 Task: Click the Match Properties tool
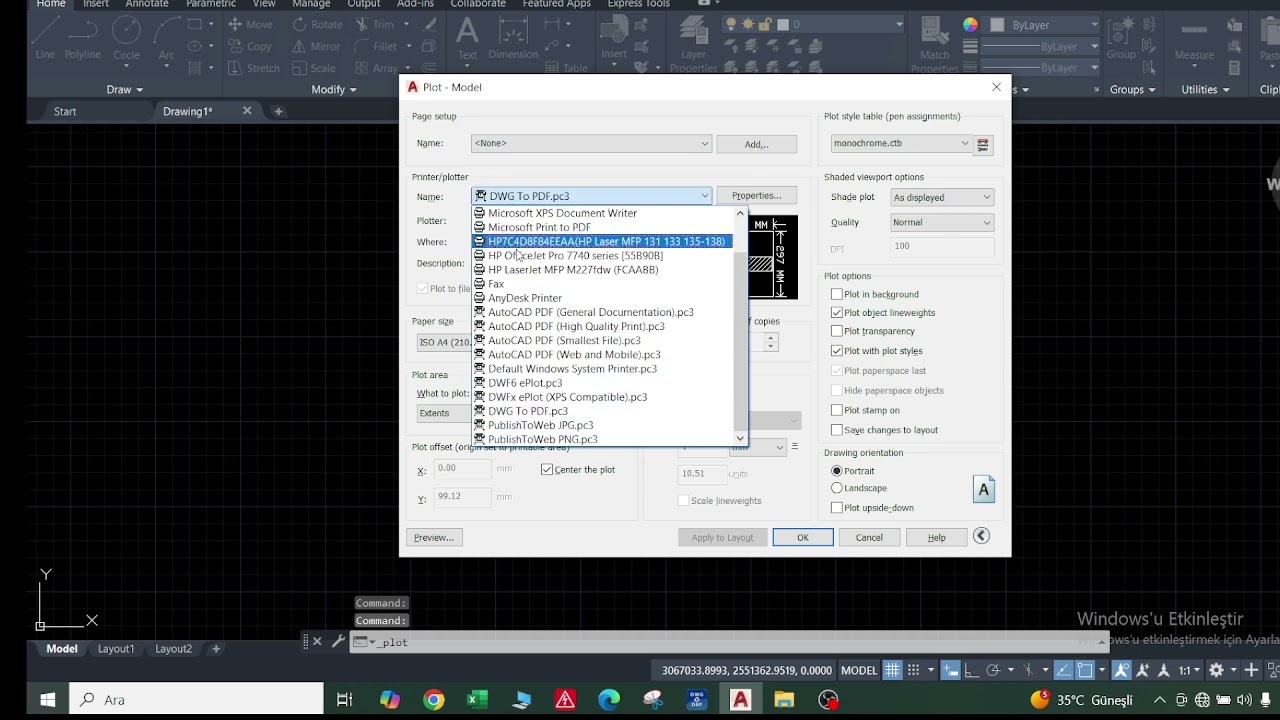point(935,44)
